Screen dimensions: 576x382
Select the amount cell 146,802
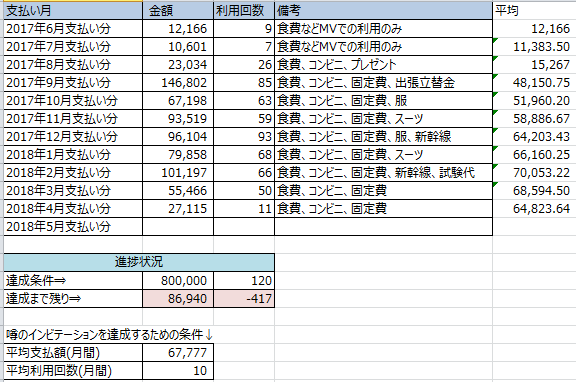(x=178, y=83)
